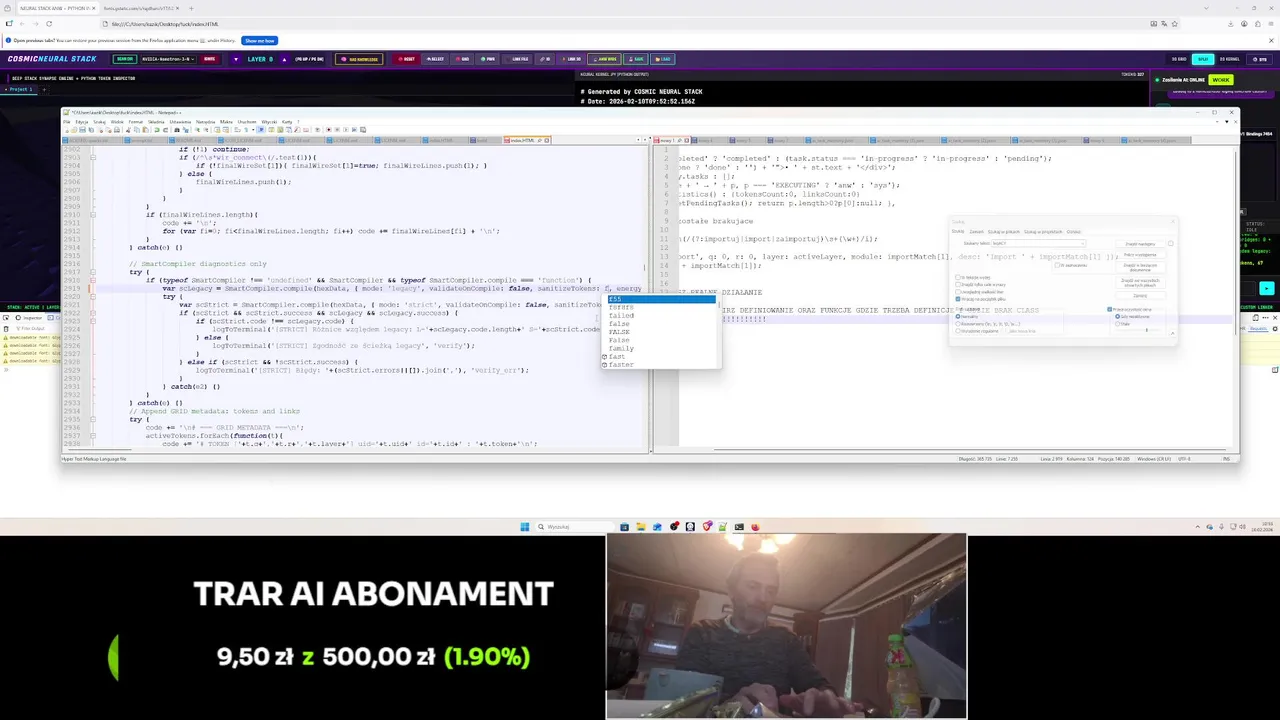
Task: Click the PWR tool in Cosmic toolbar
Action: (x=488, y=59)
